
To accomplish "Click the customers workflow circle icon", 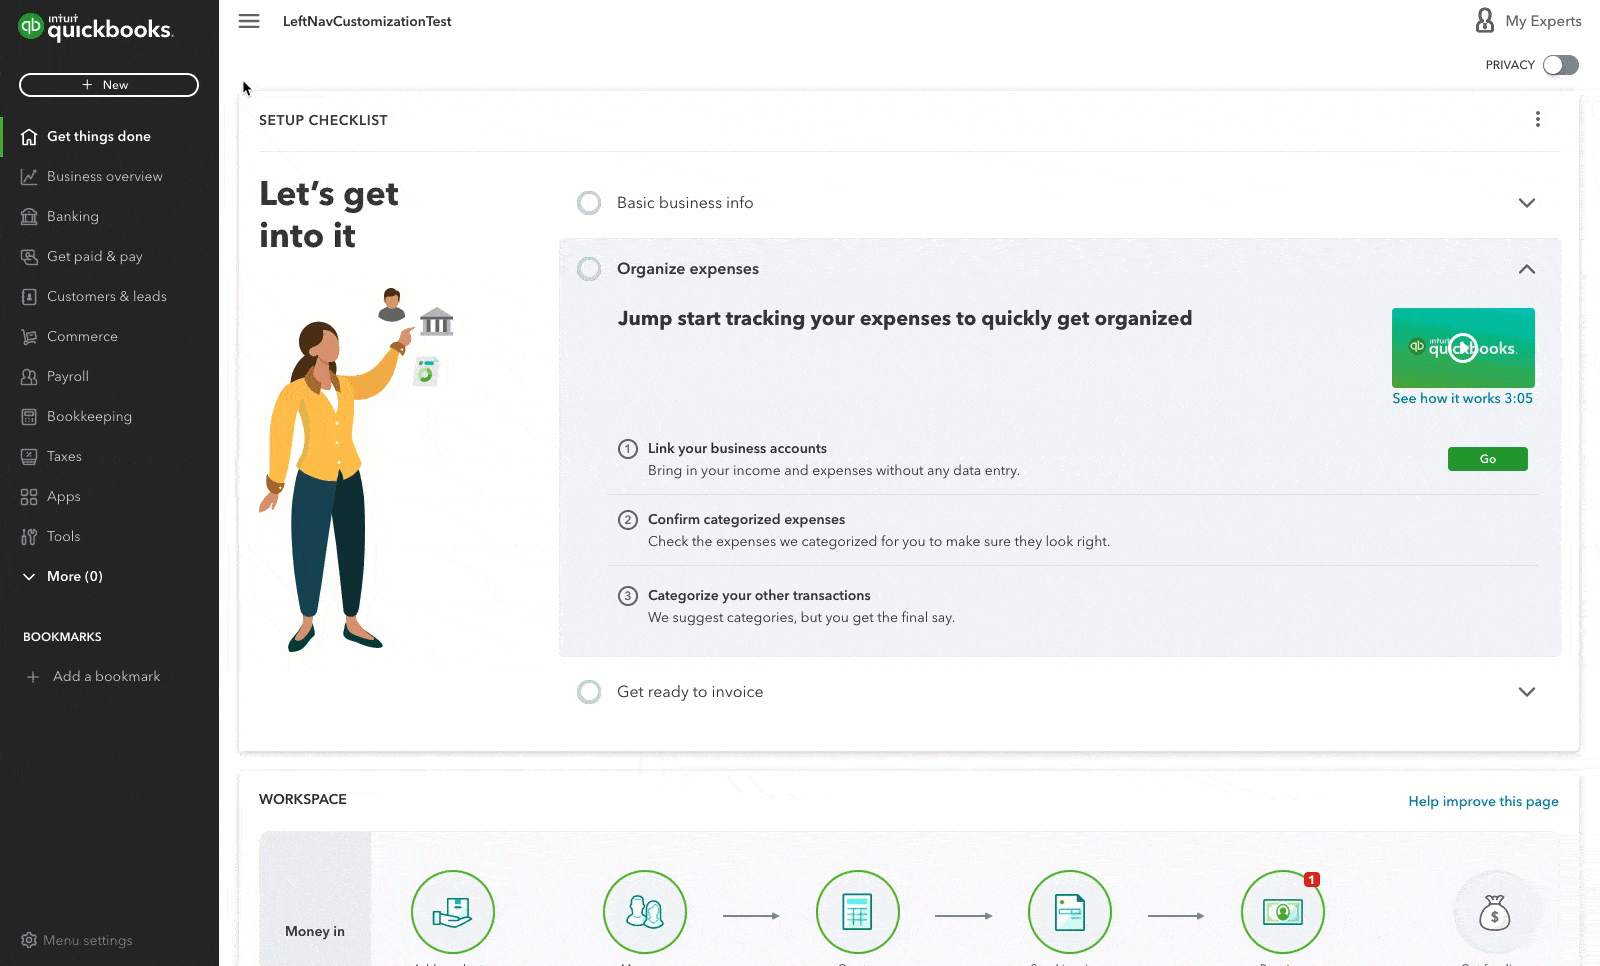I will (x=645, y=912).
